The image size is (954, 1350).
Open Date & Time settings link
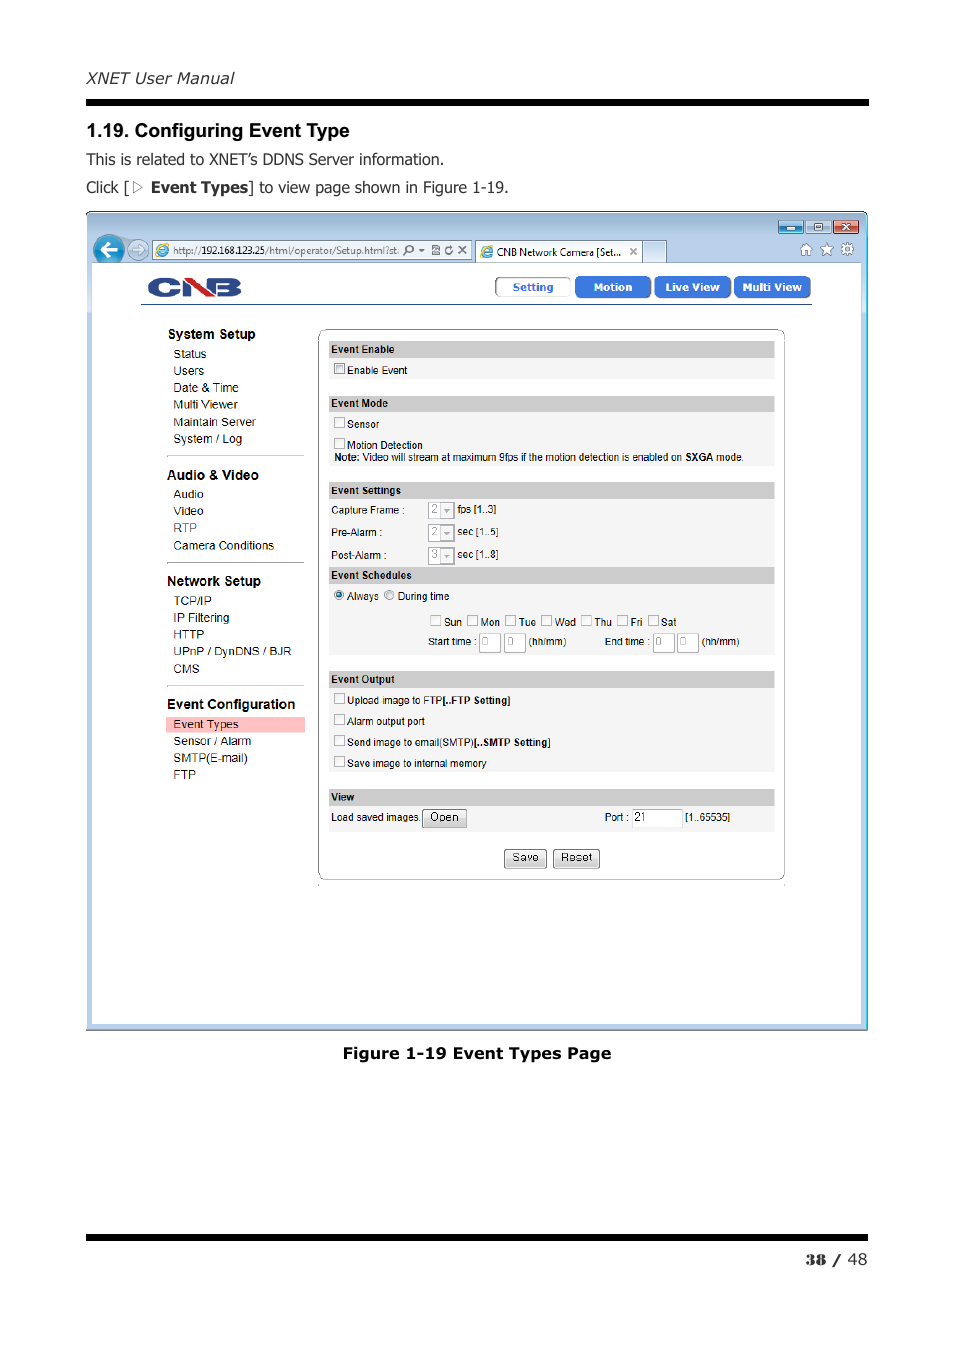[206, 388]
